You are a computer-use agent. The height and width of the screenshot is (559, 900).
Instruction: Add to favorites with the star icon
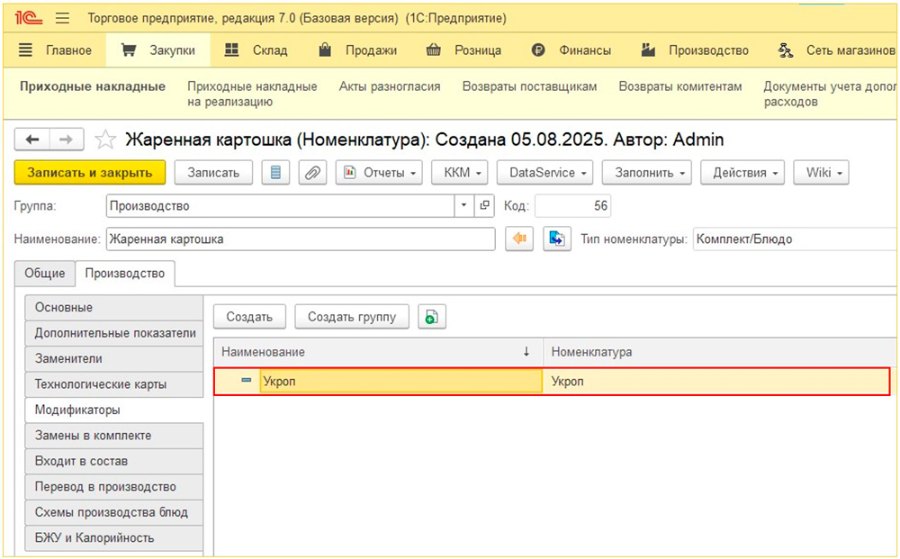pyautogui.click(x=105, y=139)
